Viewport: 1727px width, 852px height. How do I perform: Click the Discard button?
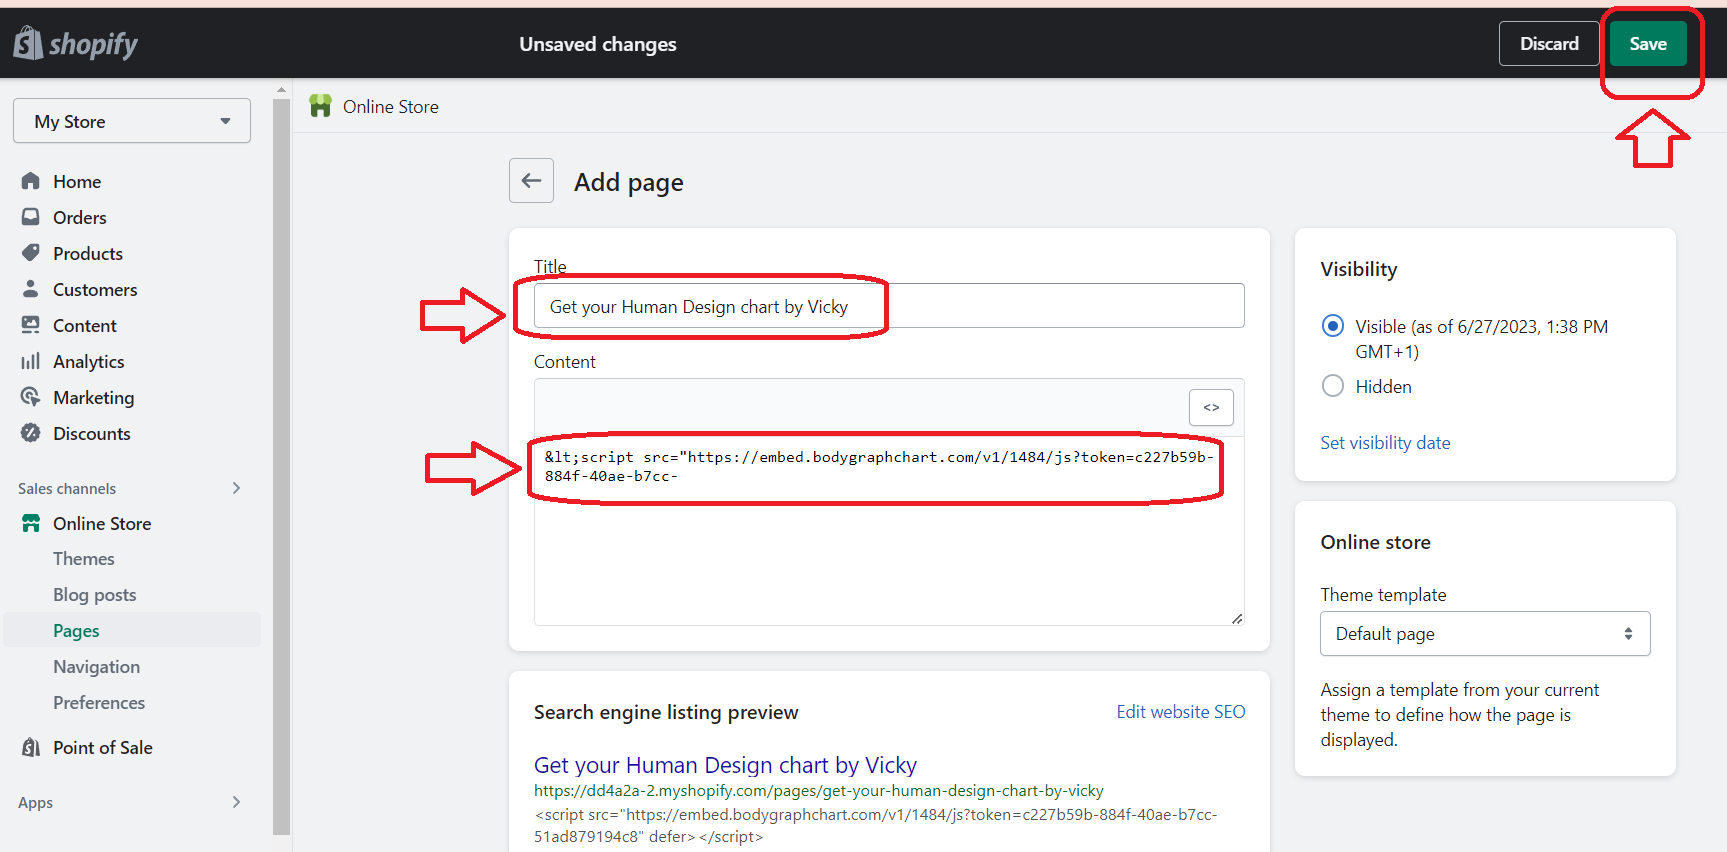coord(1549,43)
